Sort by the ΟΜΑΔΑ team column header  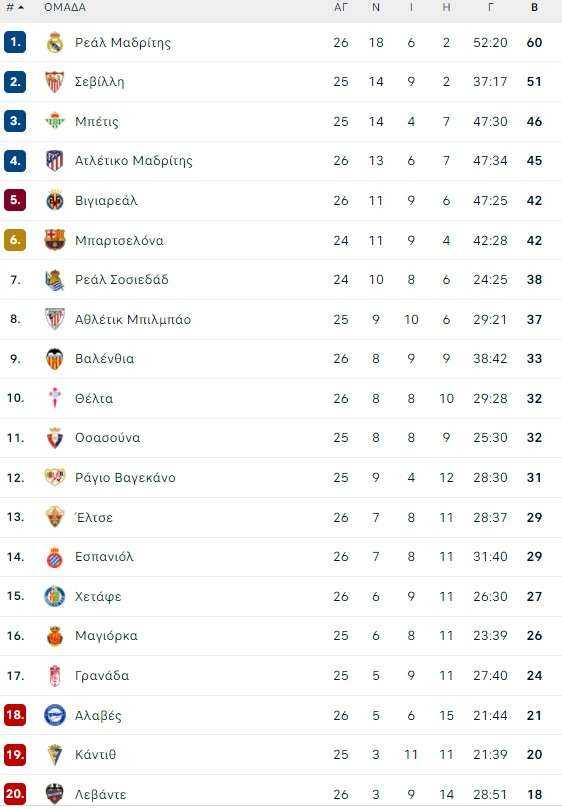pyautogui.click(x=65, y=8)
